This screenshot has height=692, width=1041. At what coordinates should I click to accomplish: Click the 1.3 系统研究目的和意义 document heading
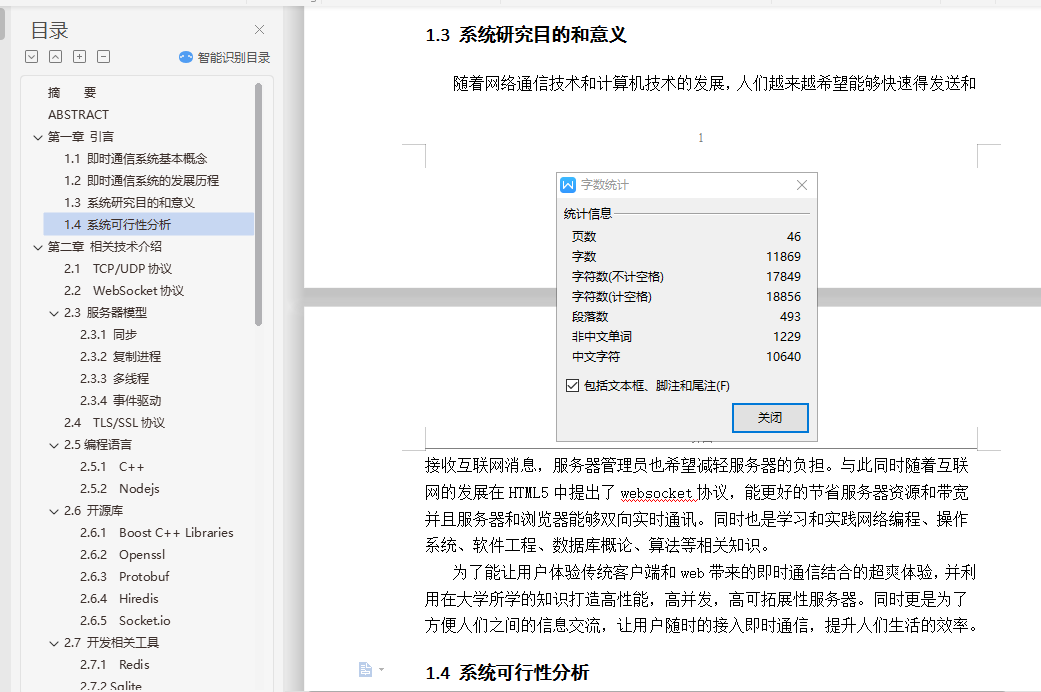point(525,35)
